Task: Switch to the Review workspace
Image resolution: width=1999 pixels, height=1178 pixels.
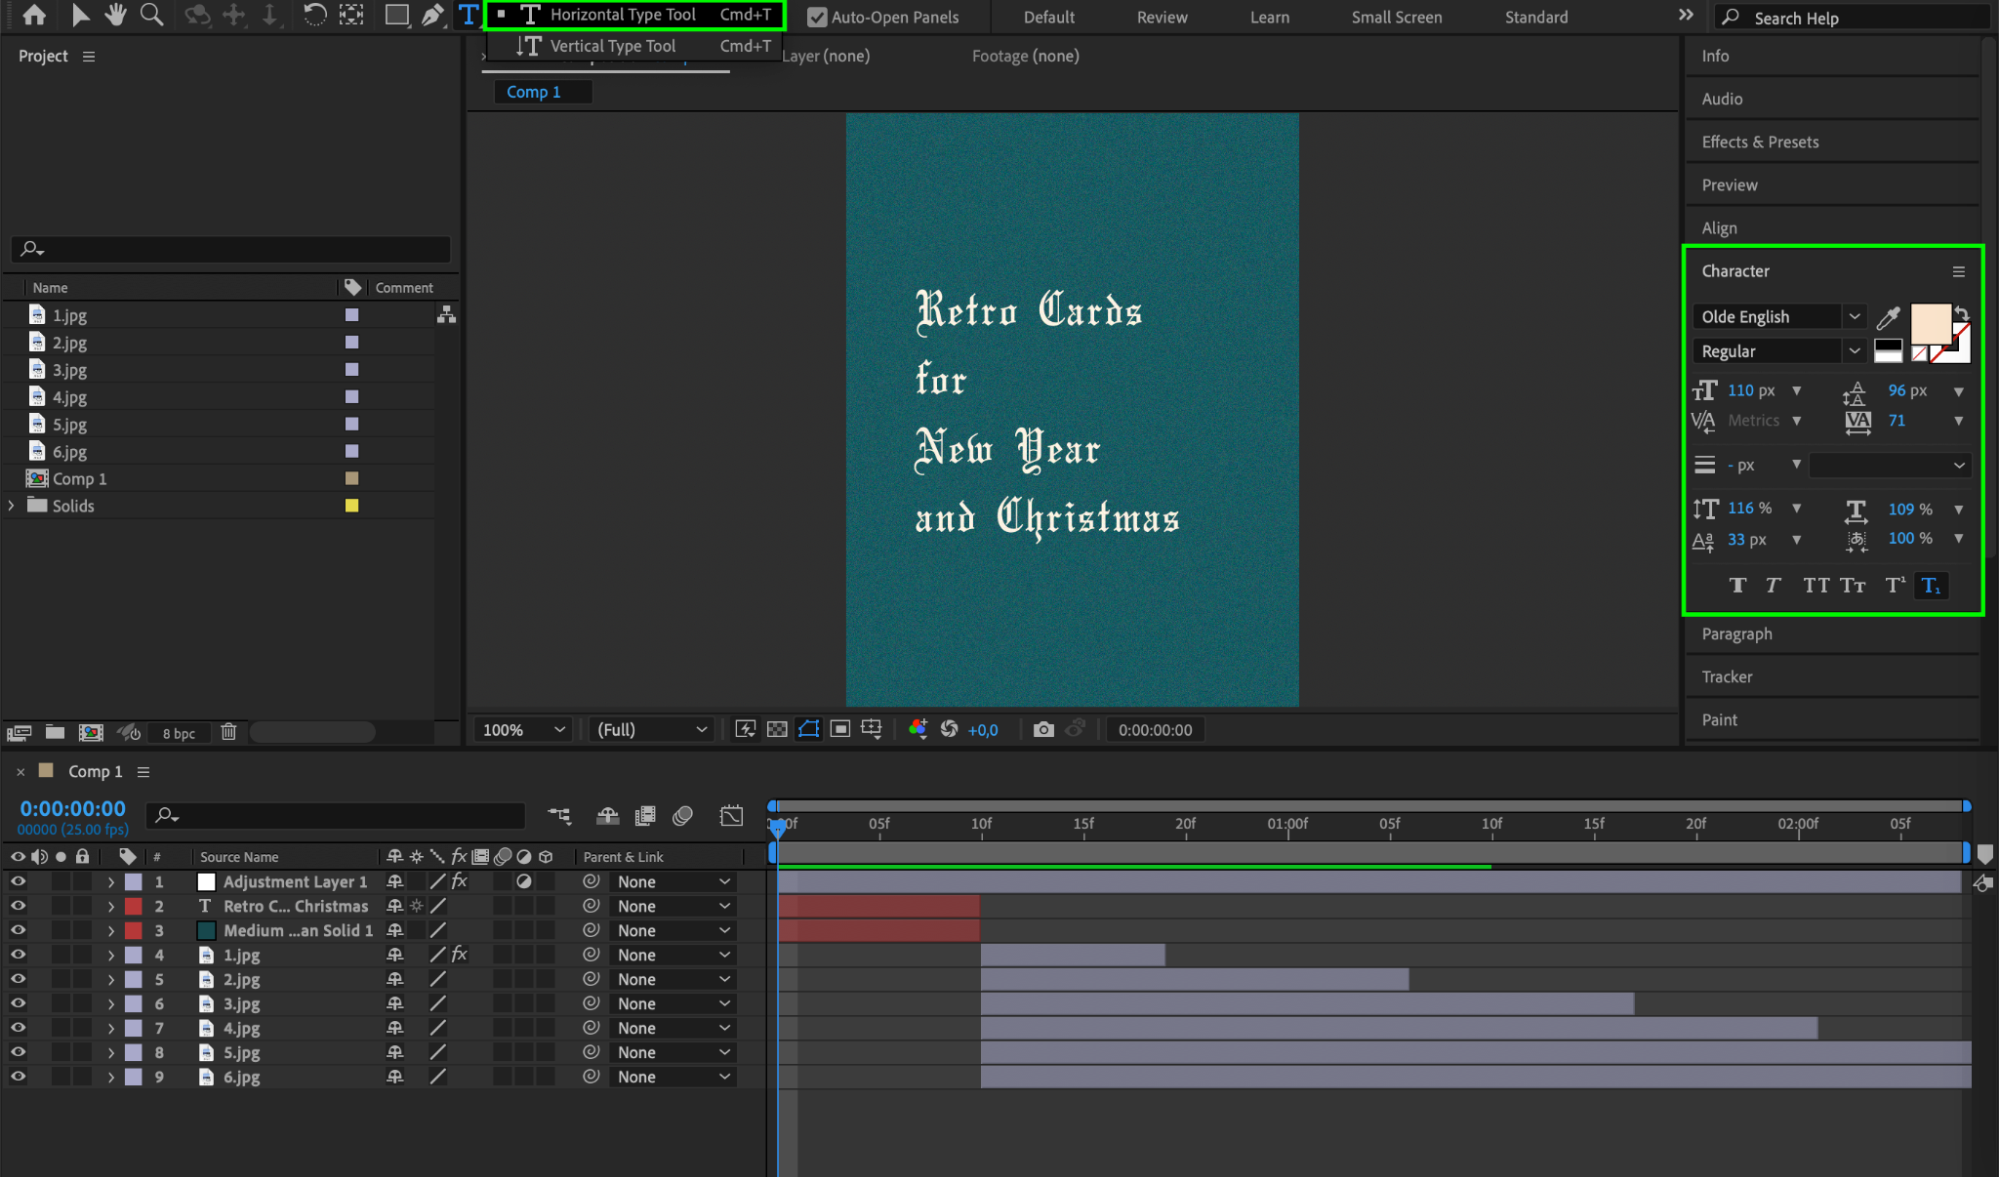Action: (1161, 17)
